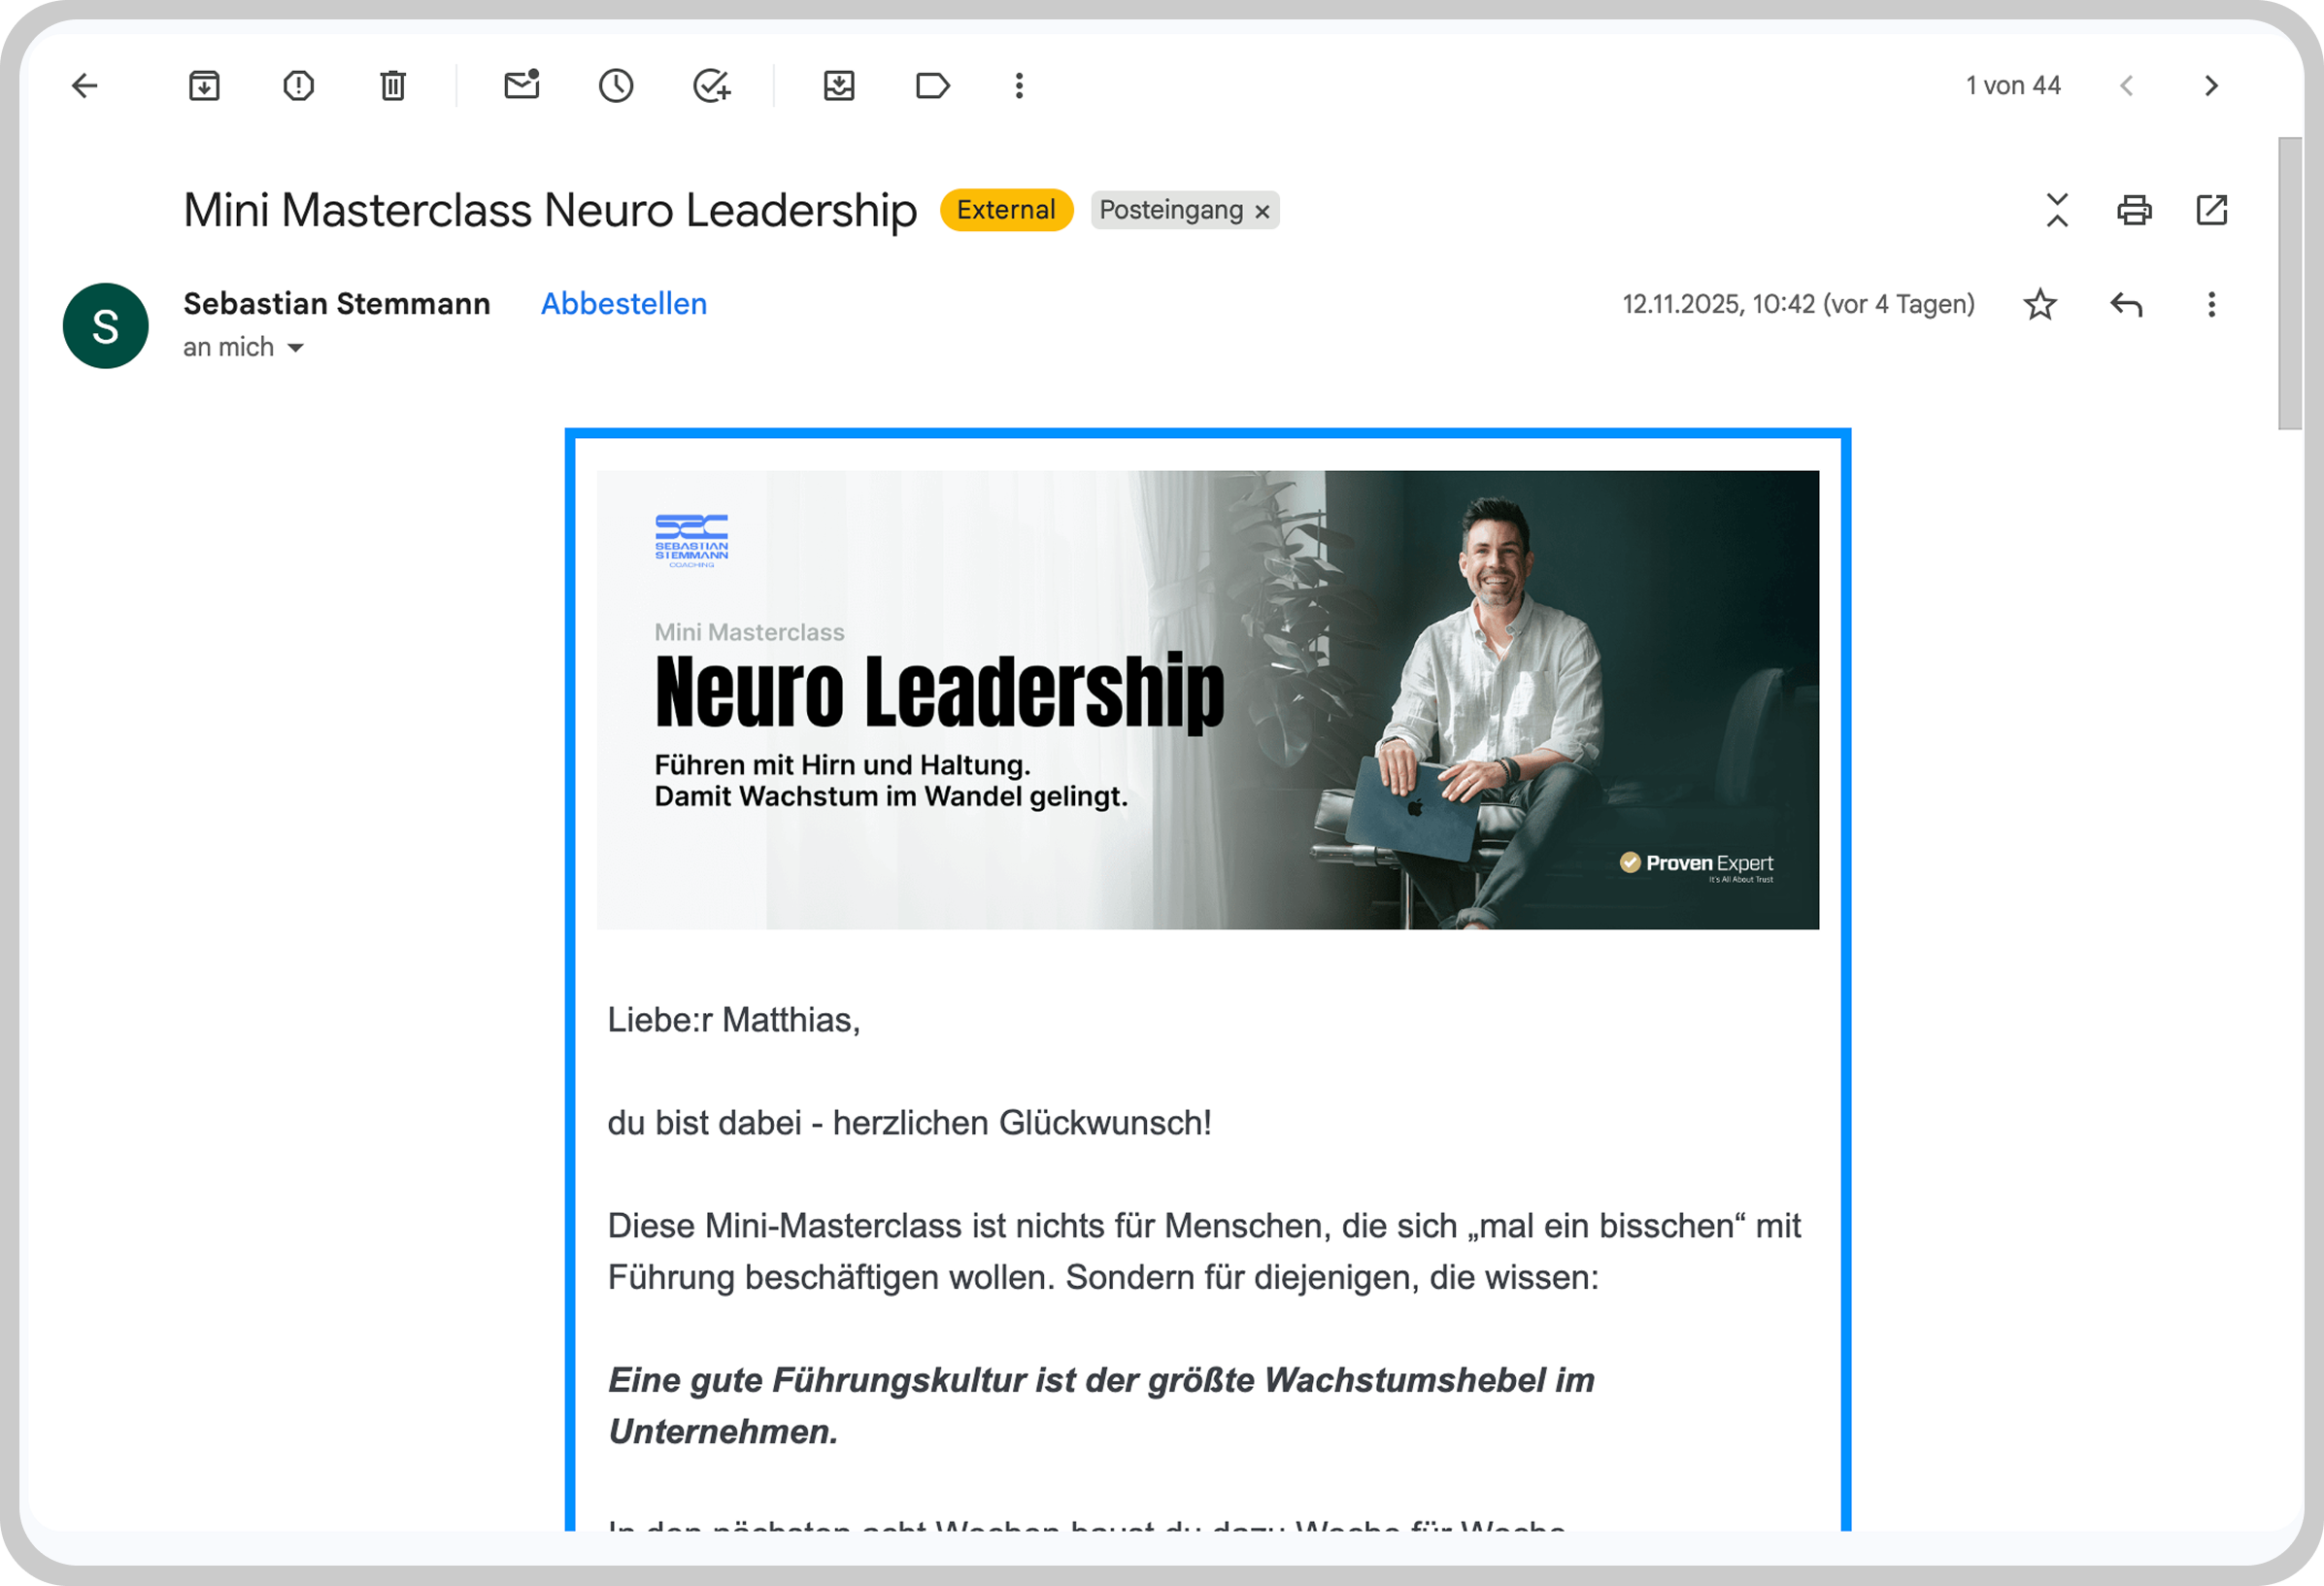Open the labels icon menu
The width and height of the screenshot is (2324, 1586).
coord(932,86)
